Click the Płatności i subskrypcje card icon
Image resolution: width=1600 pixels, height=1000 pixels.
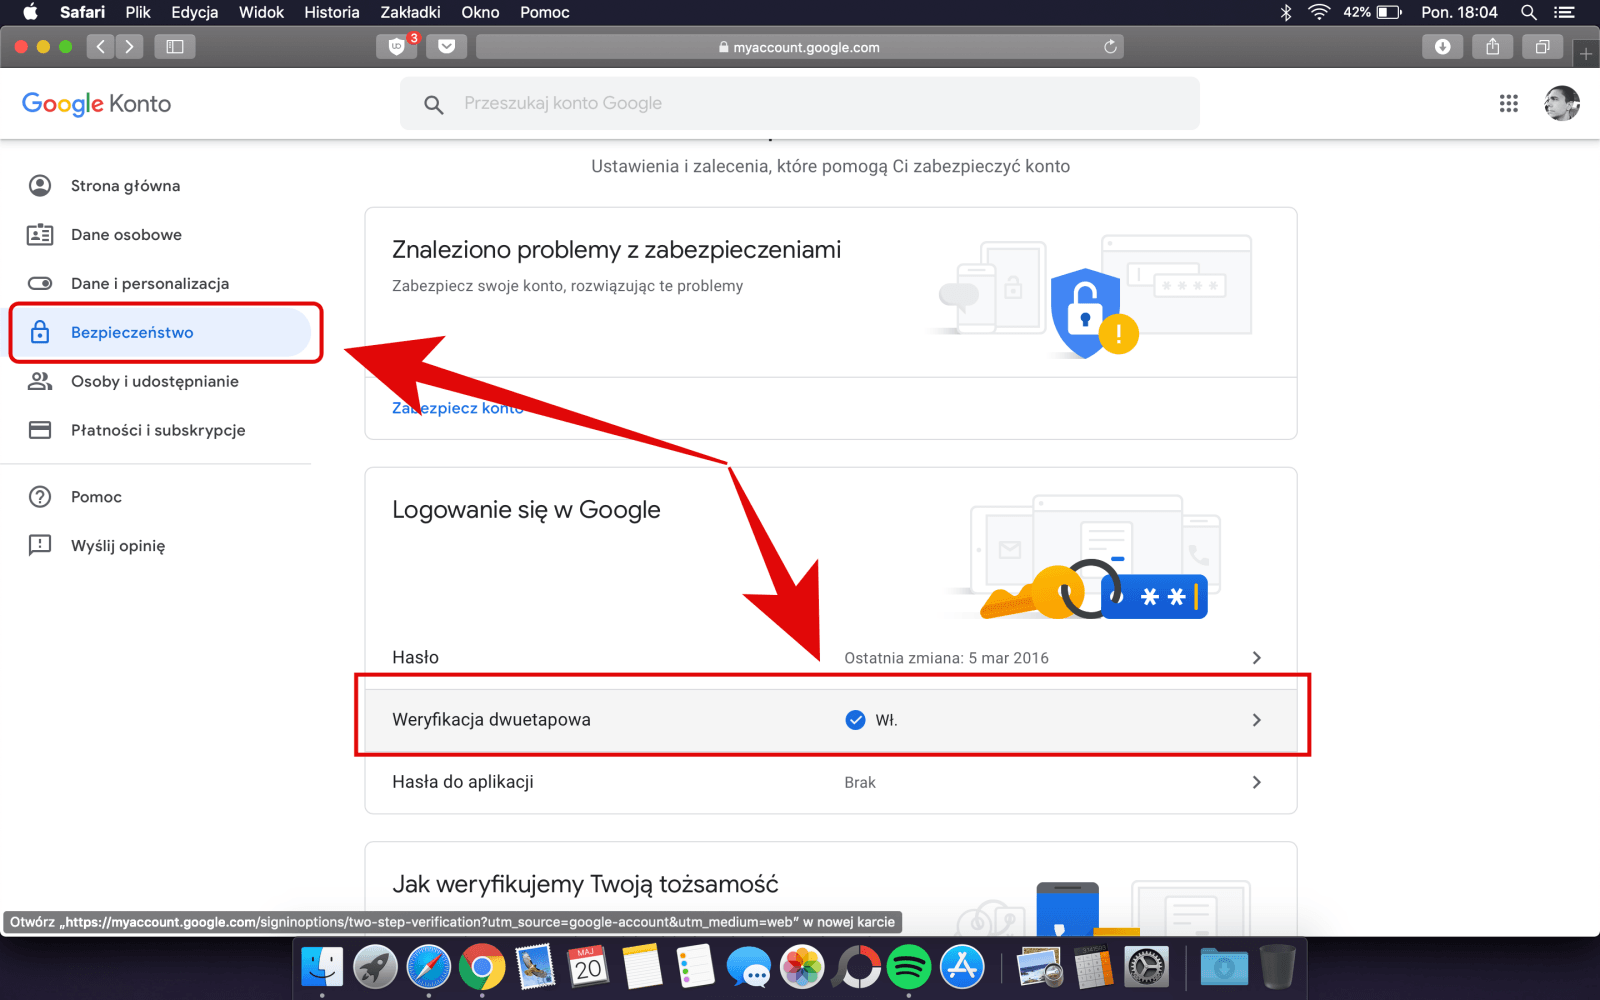[x=40, y=430]
